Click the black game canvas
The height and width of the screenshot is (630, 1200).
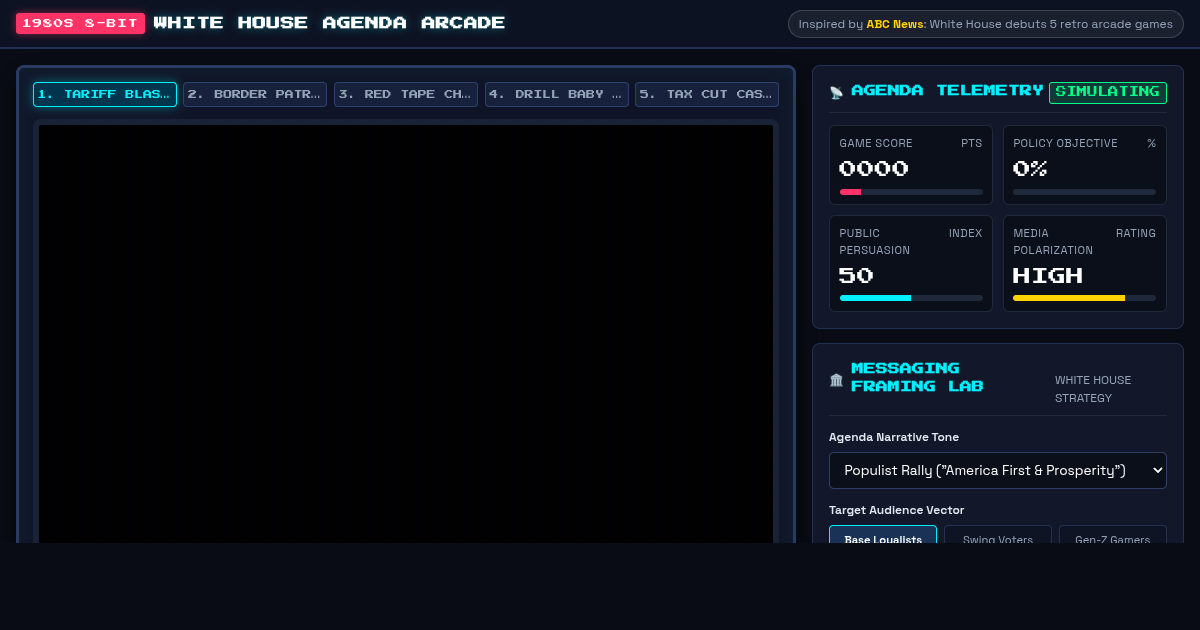(x=406, y=334)
